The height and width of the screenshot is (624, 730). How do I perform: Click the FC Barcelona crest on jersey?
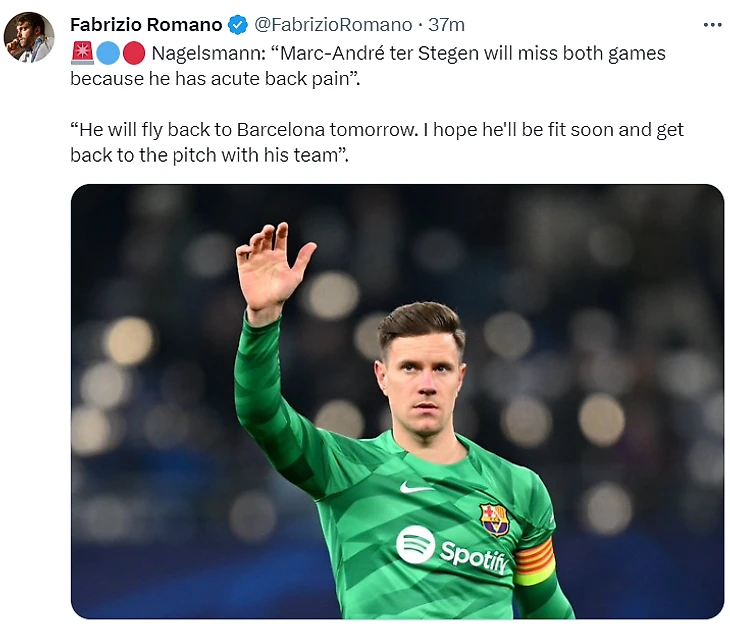coord(494,519)
